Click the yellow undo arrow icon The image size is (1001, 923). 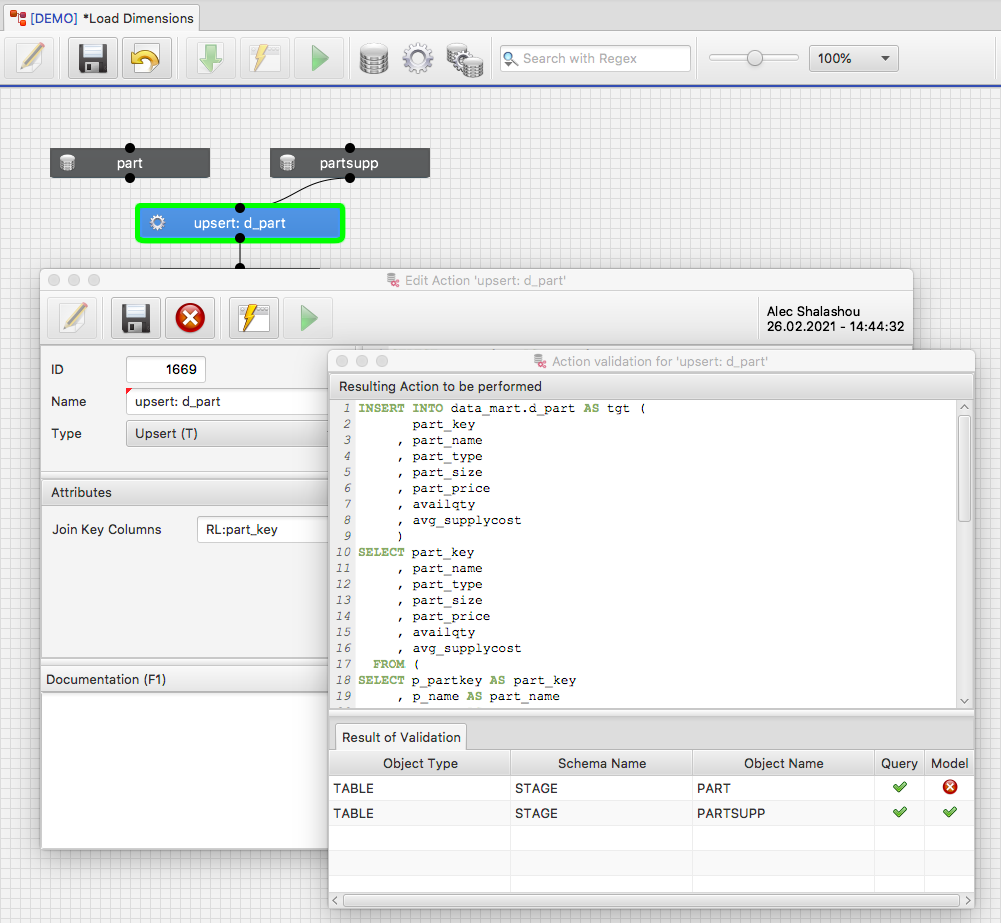(147, 58)
